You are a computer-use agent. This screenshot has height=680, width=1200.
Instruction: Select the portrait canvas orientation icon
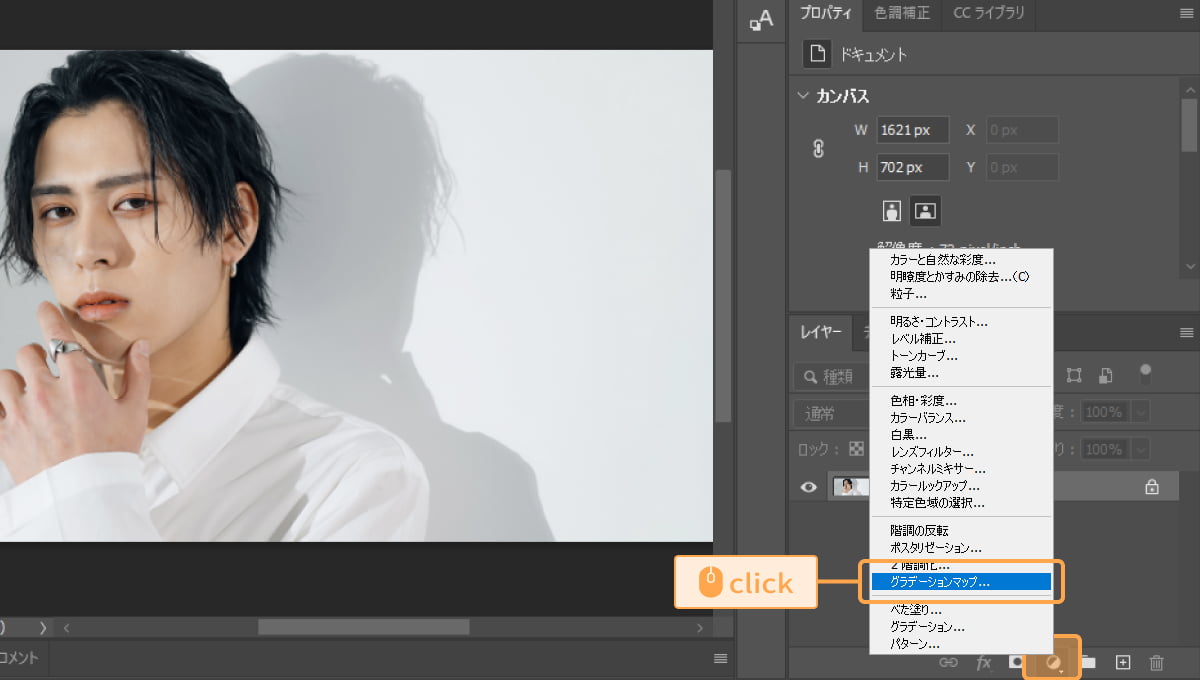click(x=892, y=211)
